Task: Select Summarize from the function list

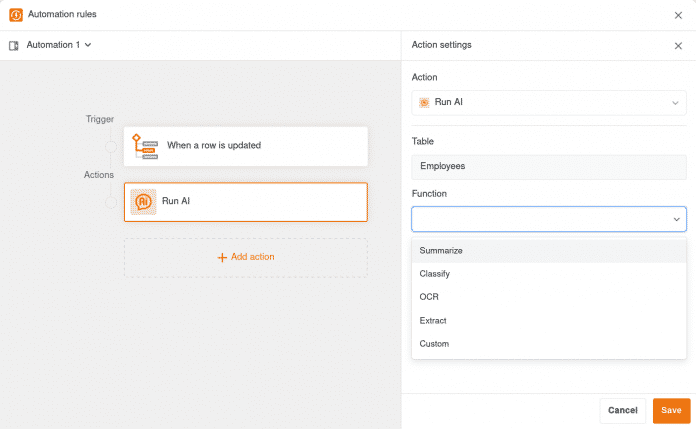Action: tap(441, 250)
